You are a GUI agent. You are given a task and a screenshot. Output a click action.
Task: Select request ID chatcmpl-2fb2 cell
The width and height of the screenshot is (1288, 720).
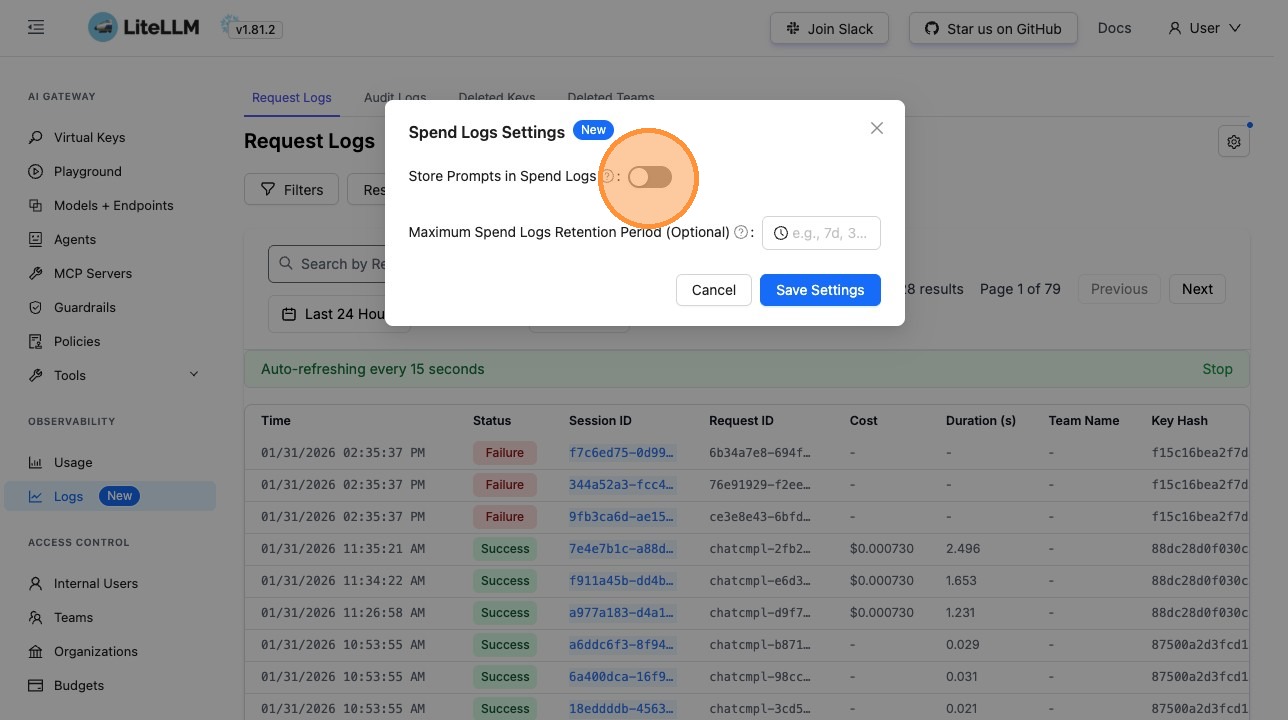759,549
